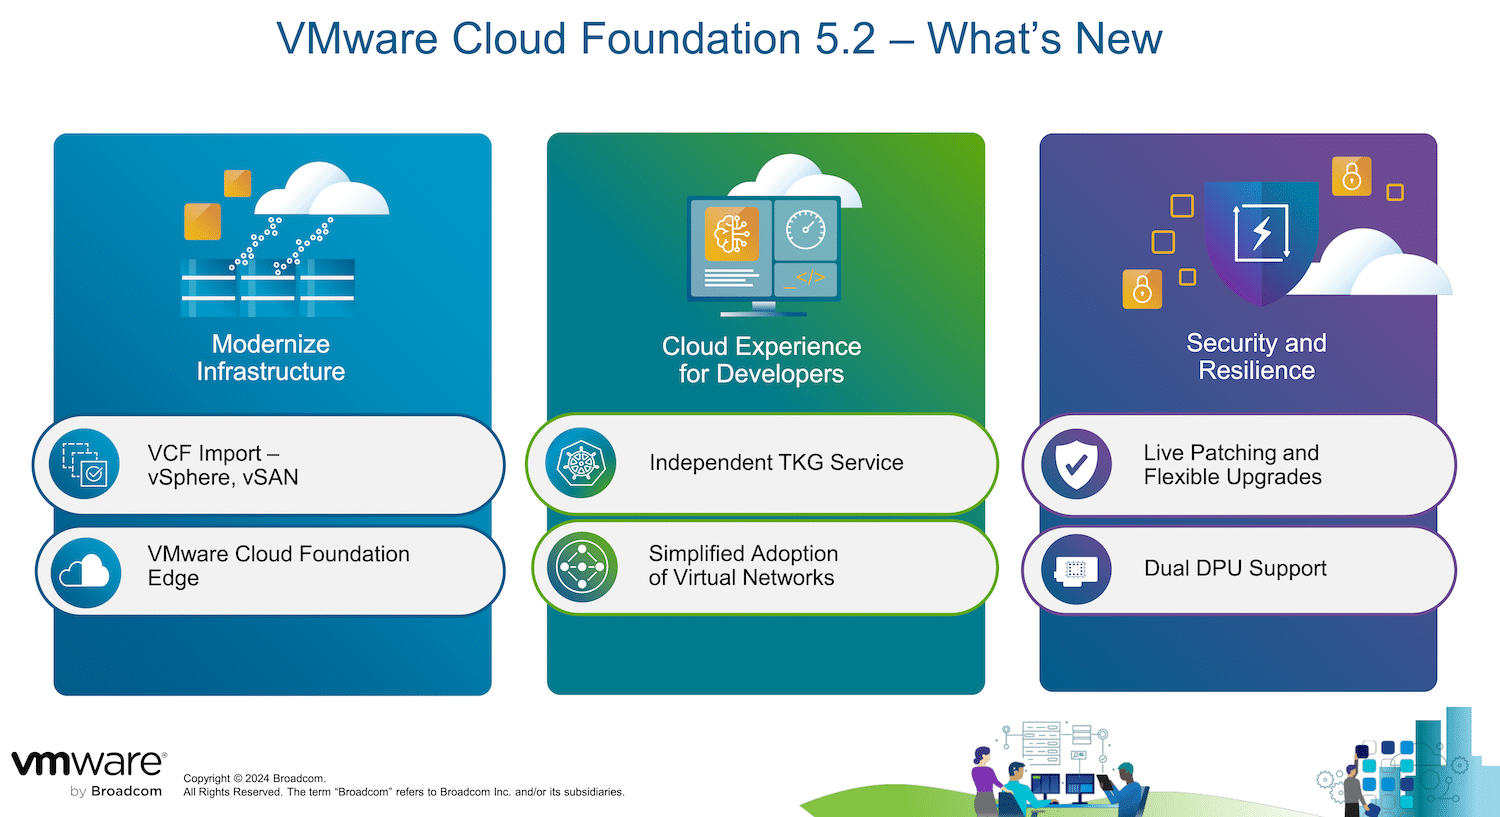
Task: Click the lightning bolt shield illustration
Action: pyautogui.click(x=1262, y=243)
